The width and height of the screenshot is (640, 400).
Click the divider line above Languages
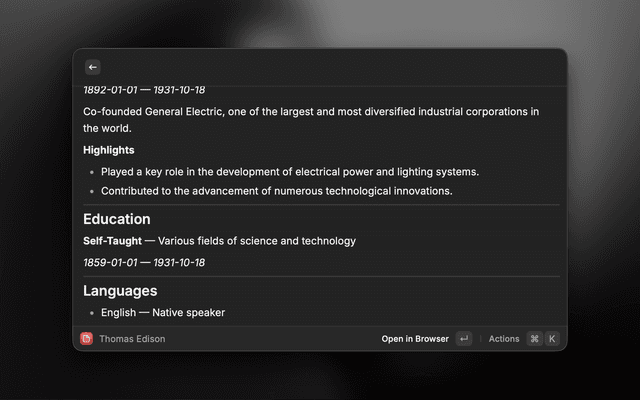click(321, 277)
